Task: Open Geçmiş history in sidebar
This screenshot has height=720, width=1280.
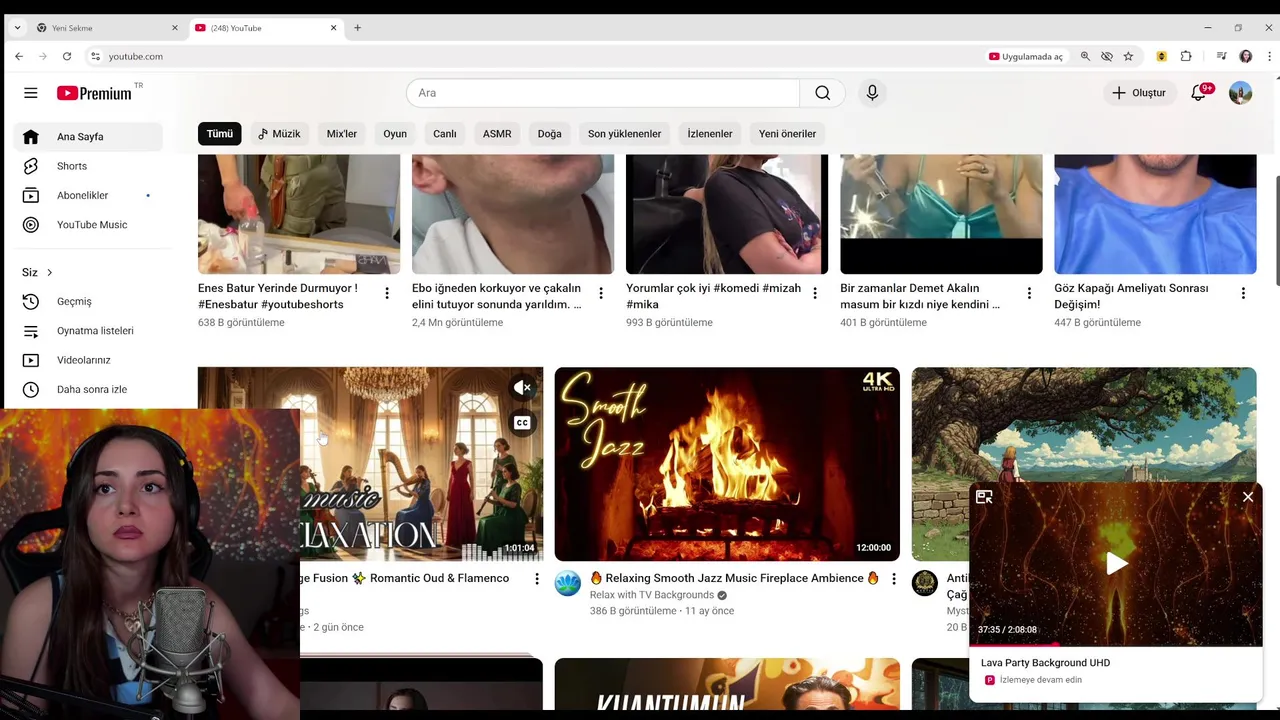Action: pyautogui.click(x=88, y=301)
